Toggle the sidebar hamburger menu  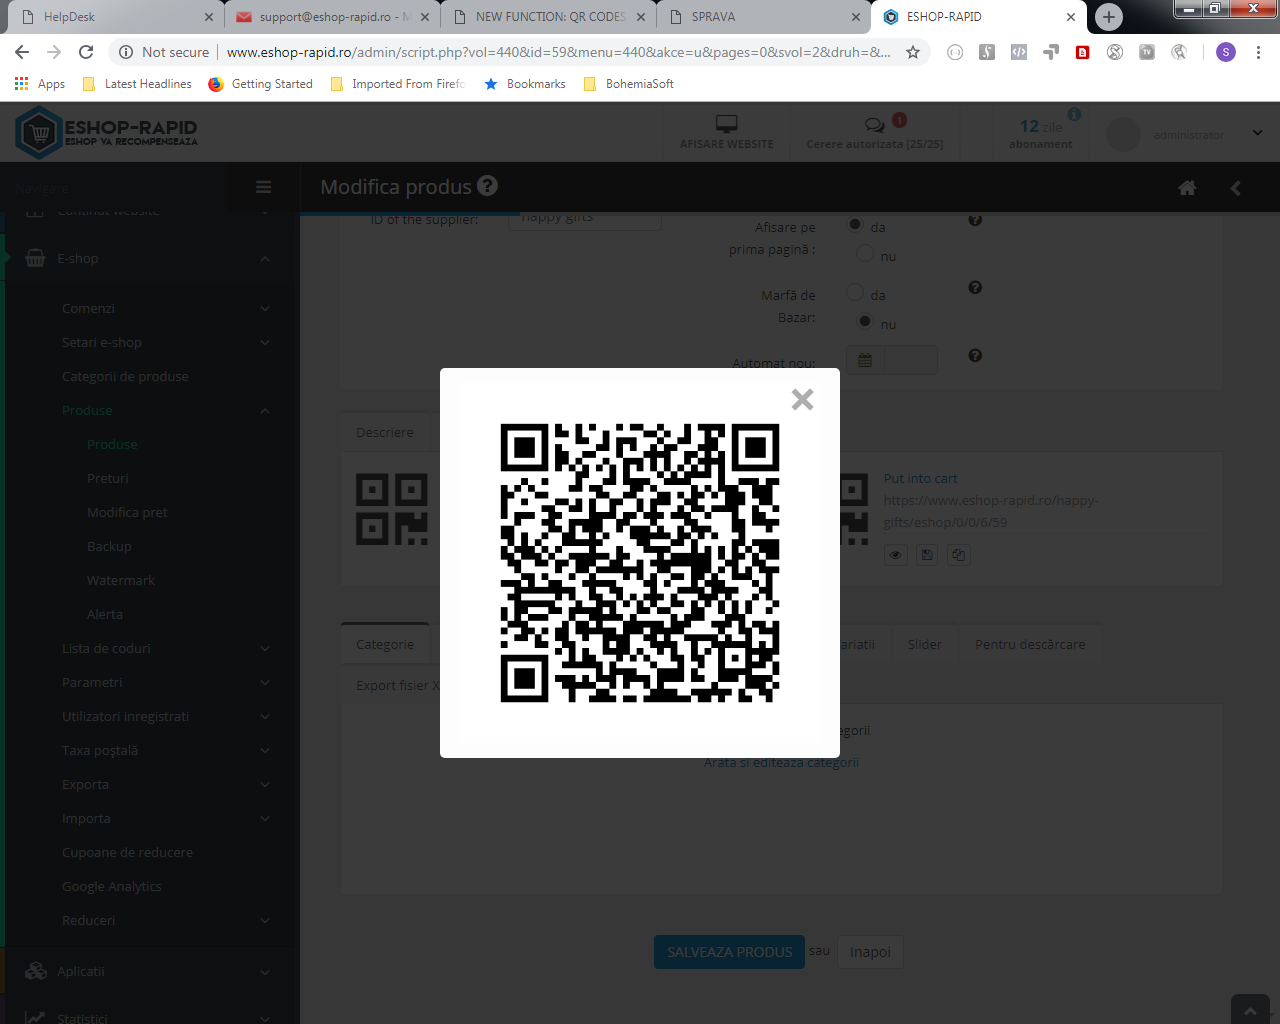pos(264,187)
